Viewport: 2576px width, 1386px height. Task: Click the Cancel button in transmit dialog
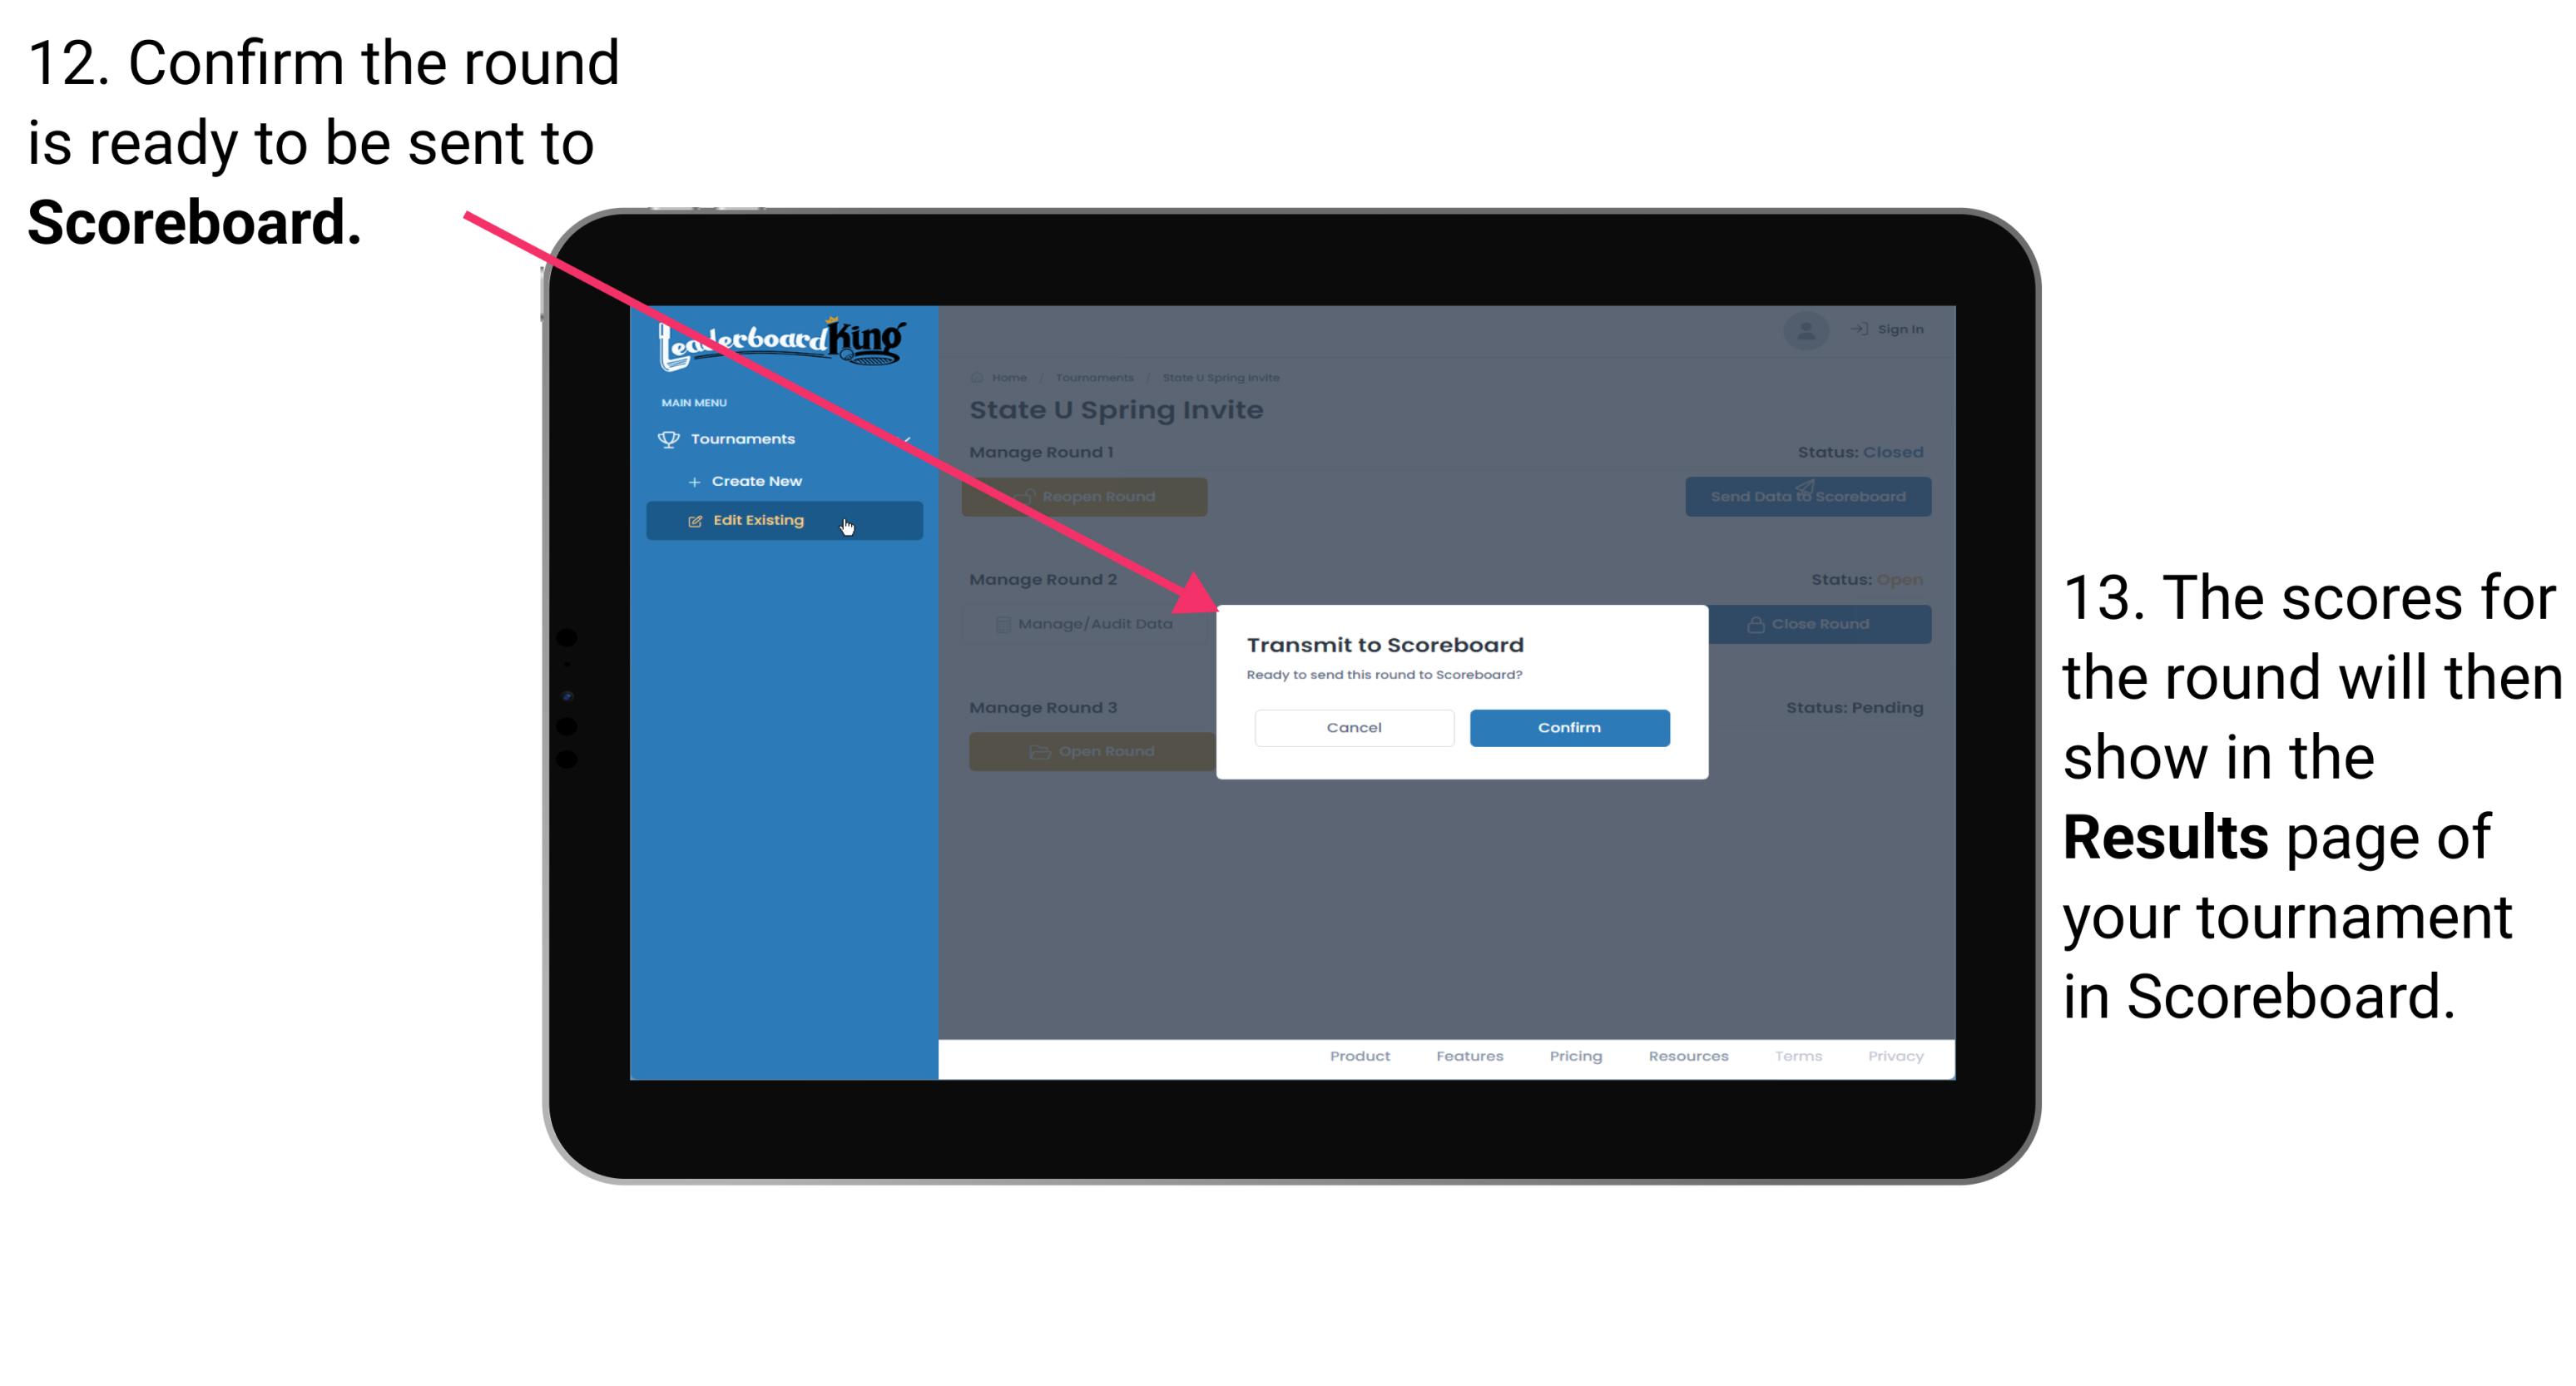[1354, 725]
